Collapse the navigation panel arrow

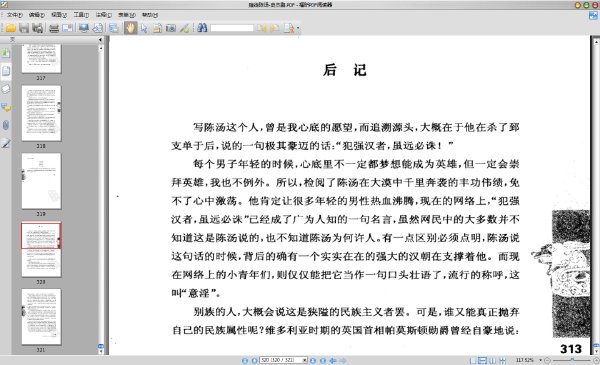100,40
